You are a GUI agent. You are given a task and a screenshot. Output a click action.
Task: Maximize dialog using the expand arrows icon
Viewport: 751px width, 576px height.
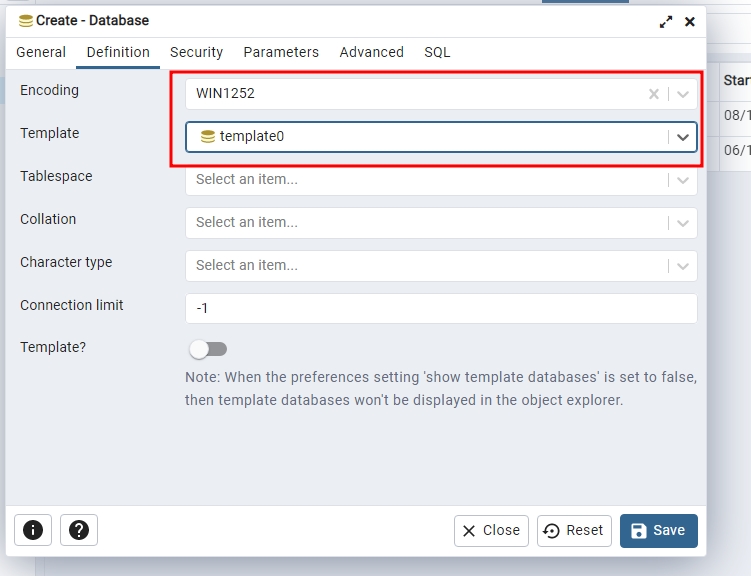pos(666,21)
